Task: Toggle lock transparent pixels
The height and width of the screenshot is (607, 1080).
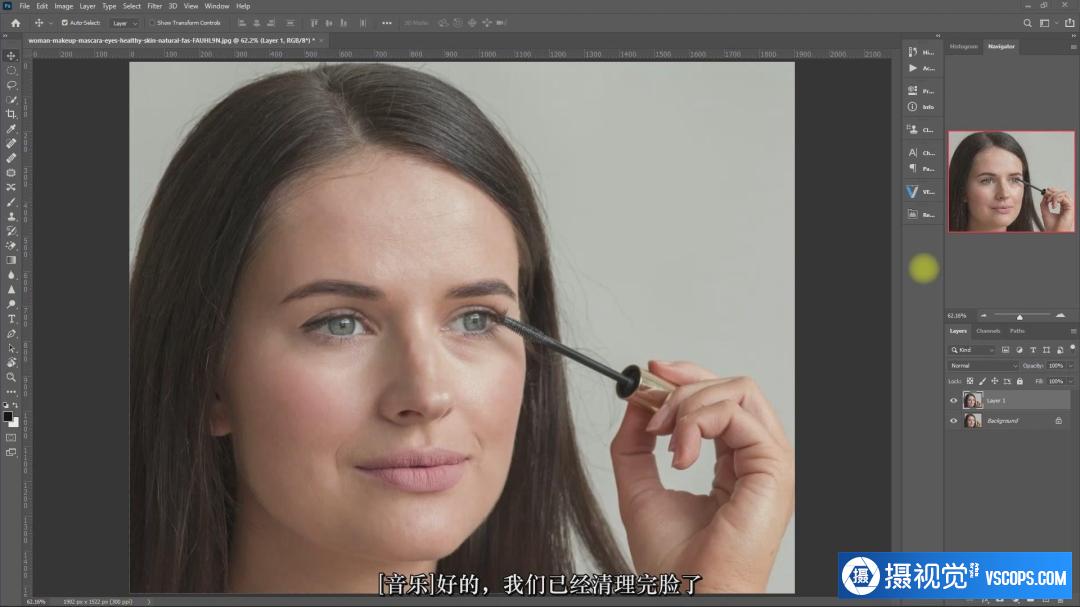Action: tap(970, 381)
